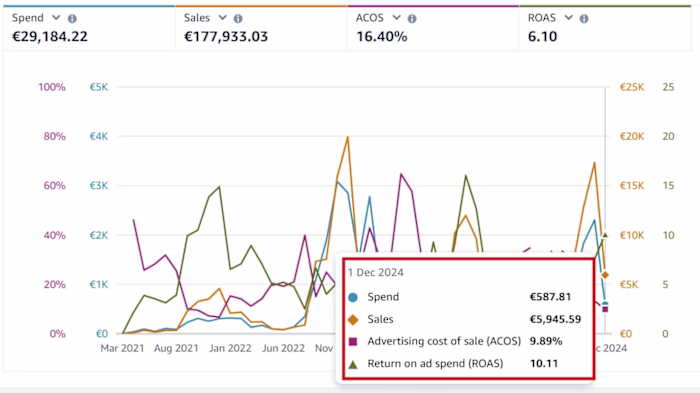
Task: Click the info icon beside Sales
Action: tap(238, 18)
